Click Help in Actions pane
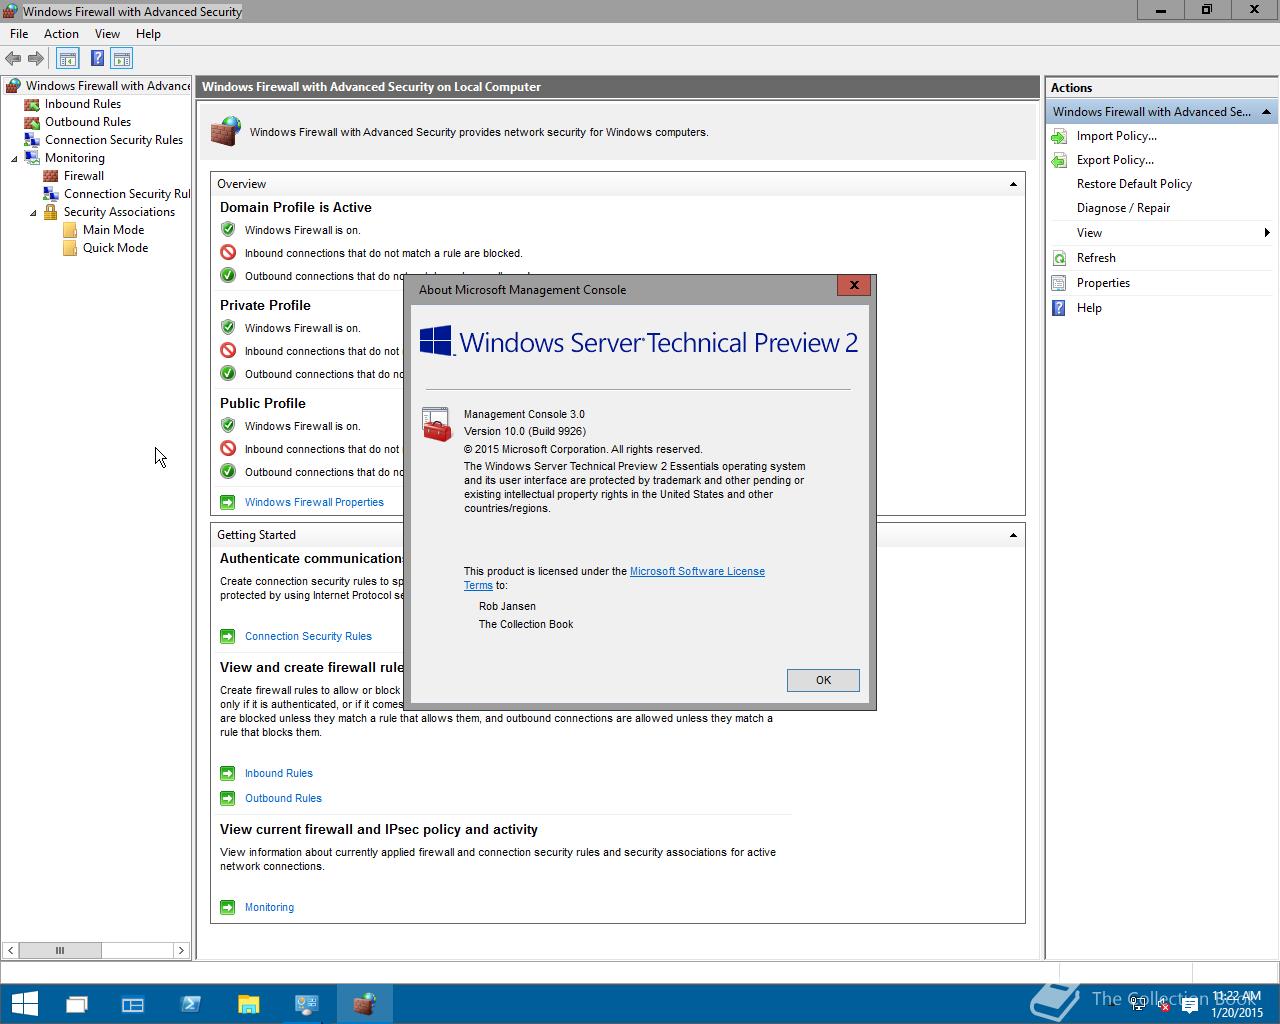This screenshot has height=1024, width=1280. tap(1089, 308)
